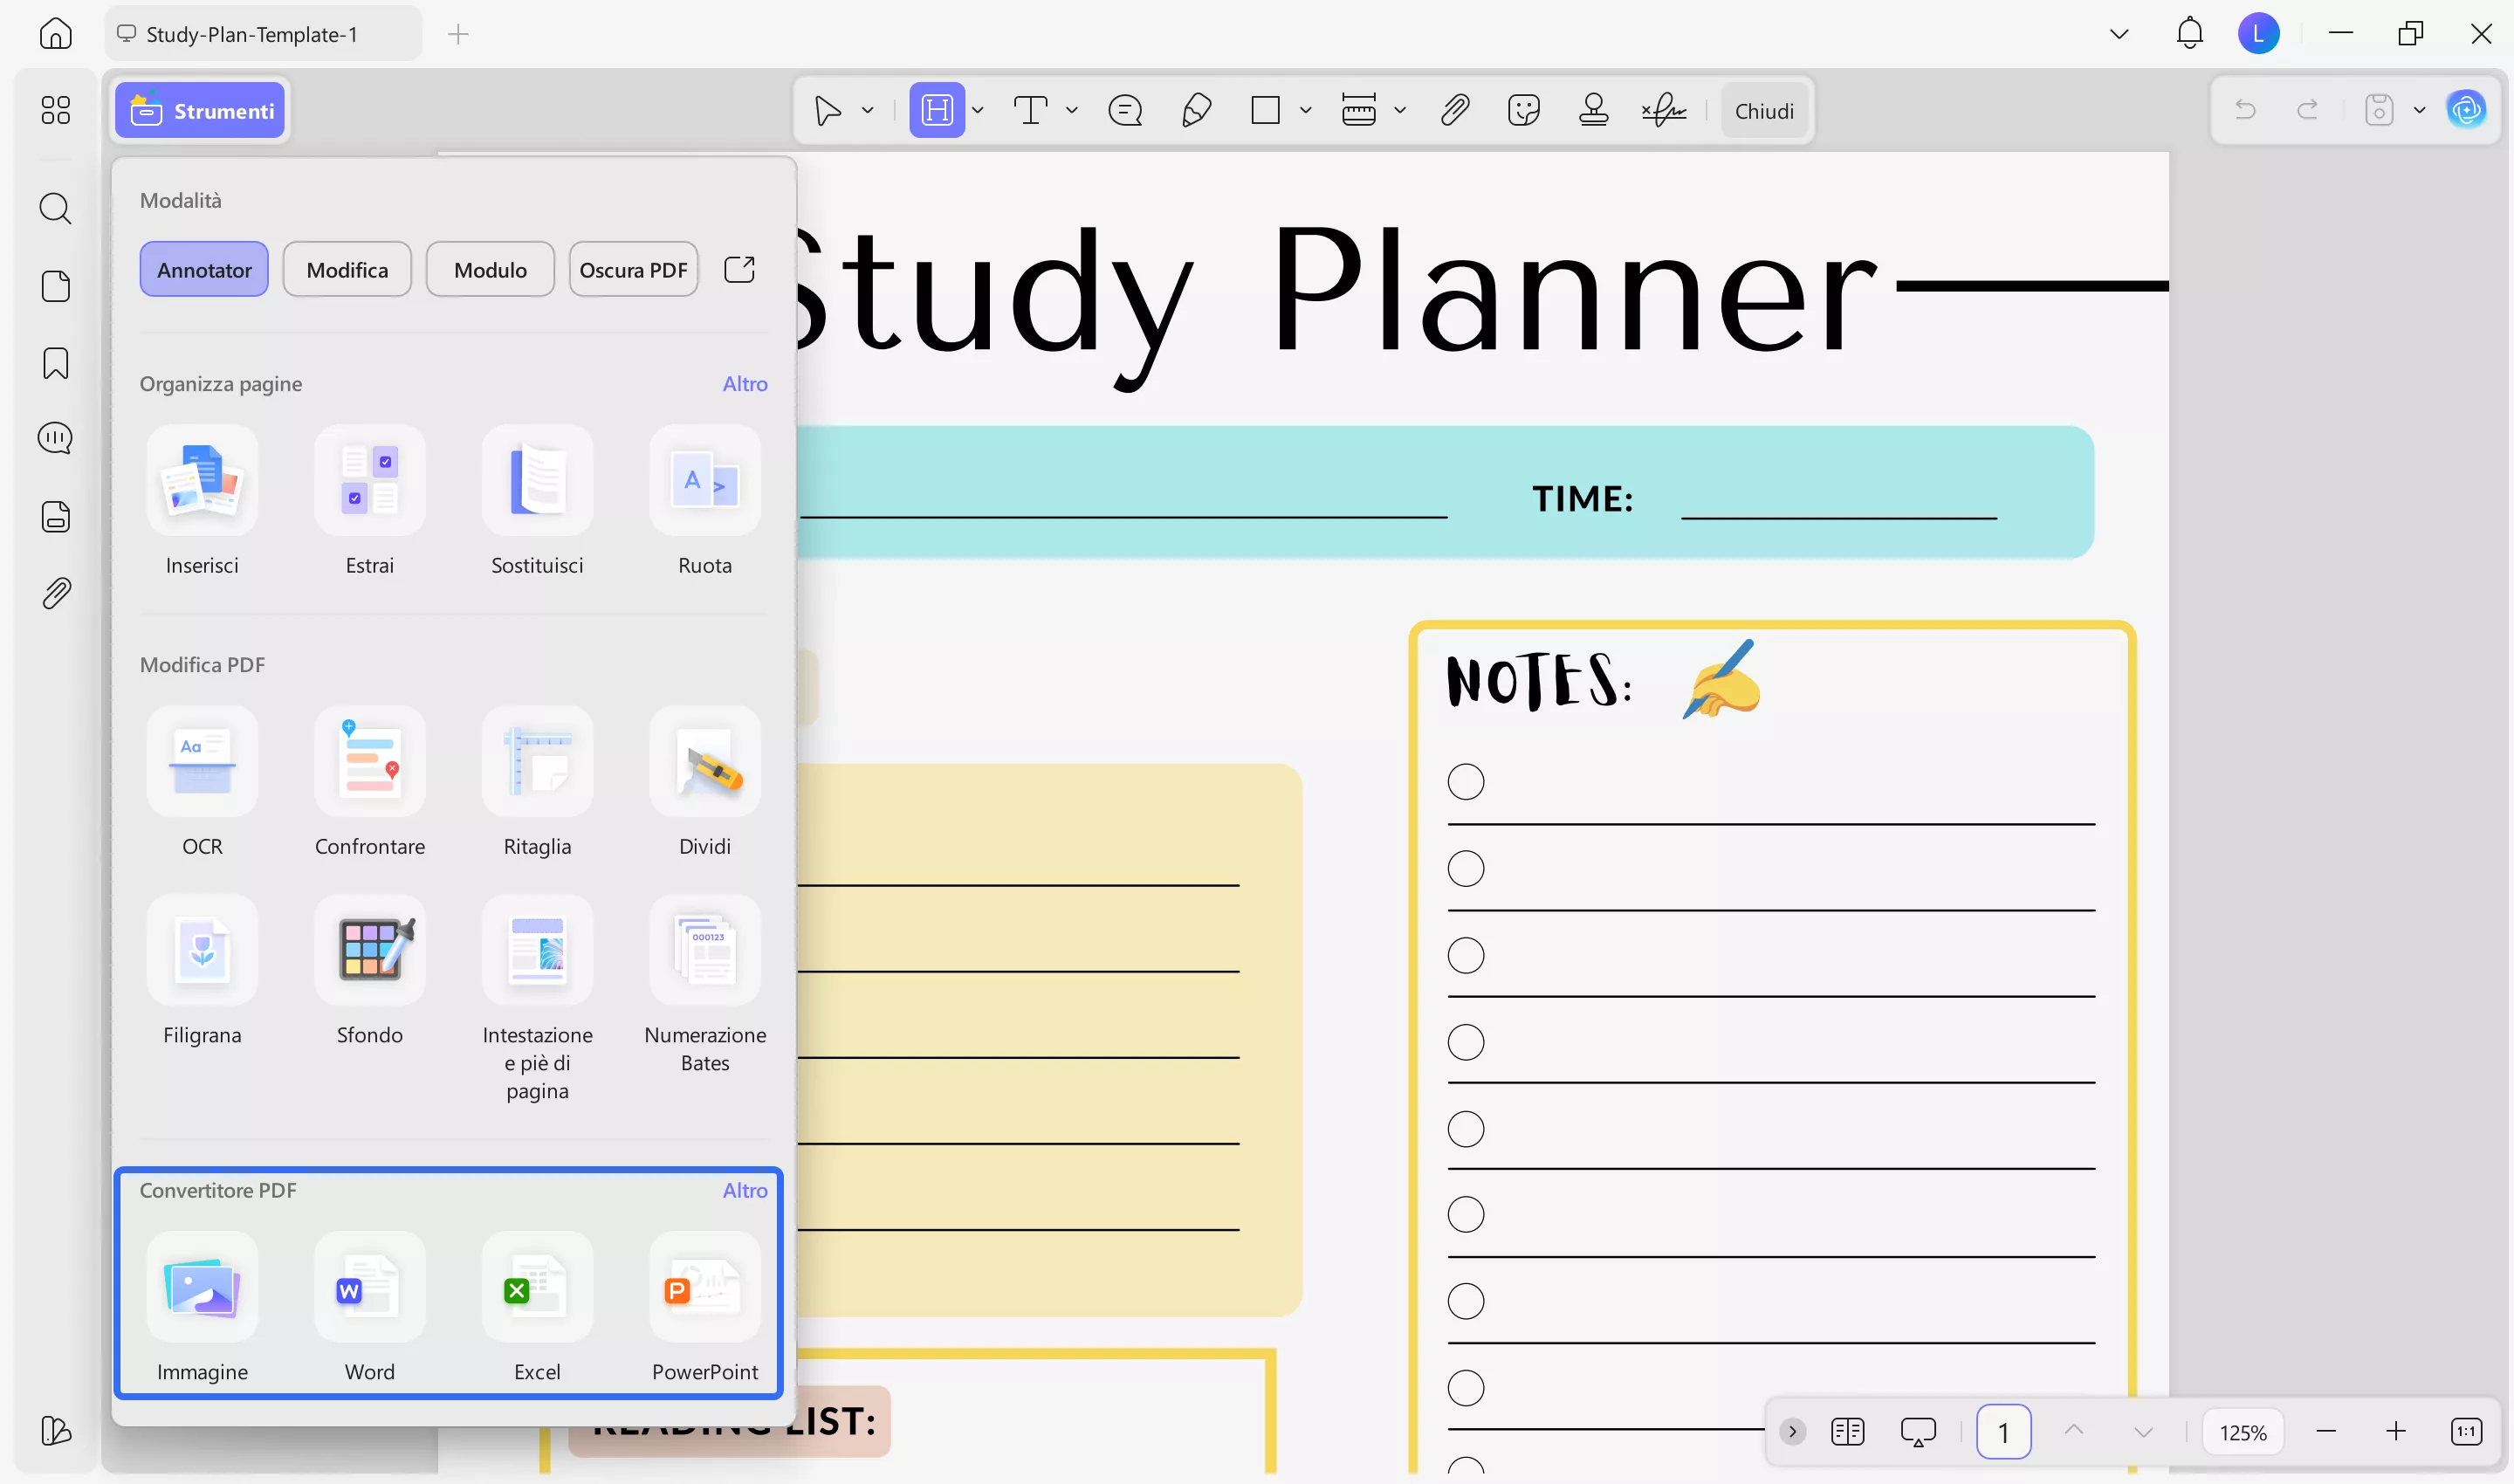
Task: Switch to Modulo mode
Action: point(490,269)
